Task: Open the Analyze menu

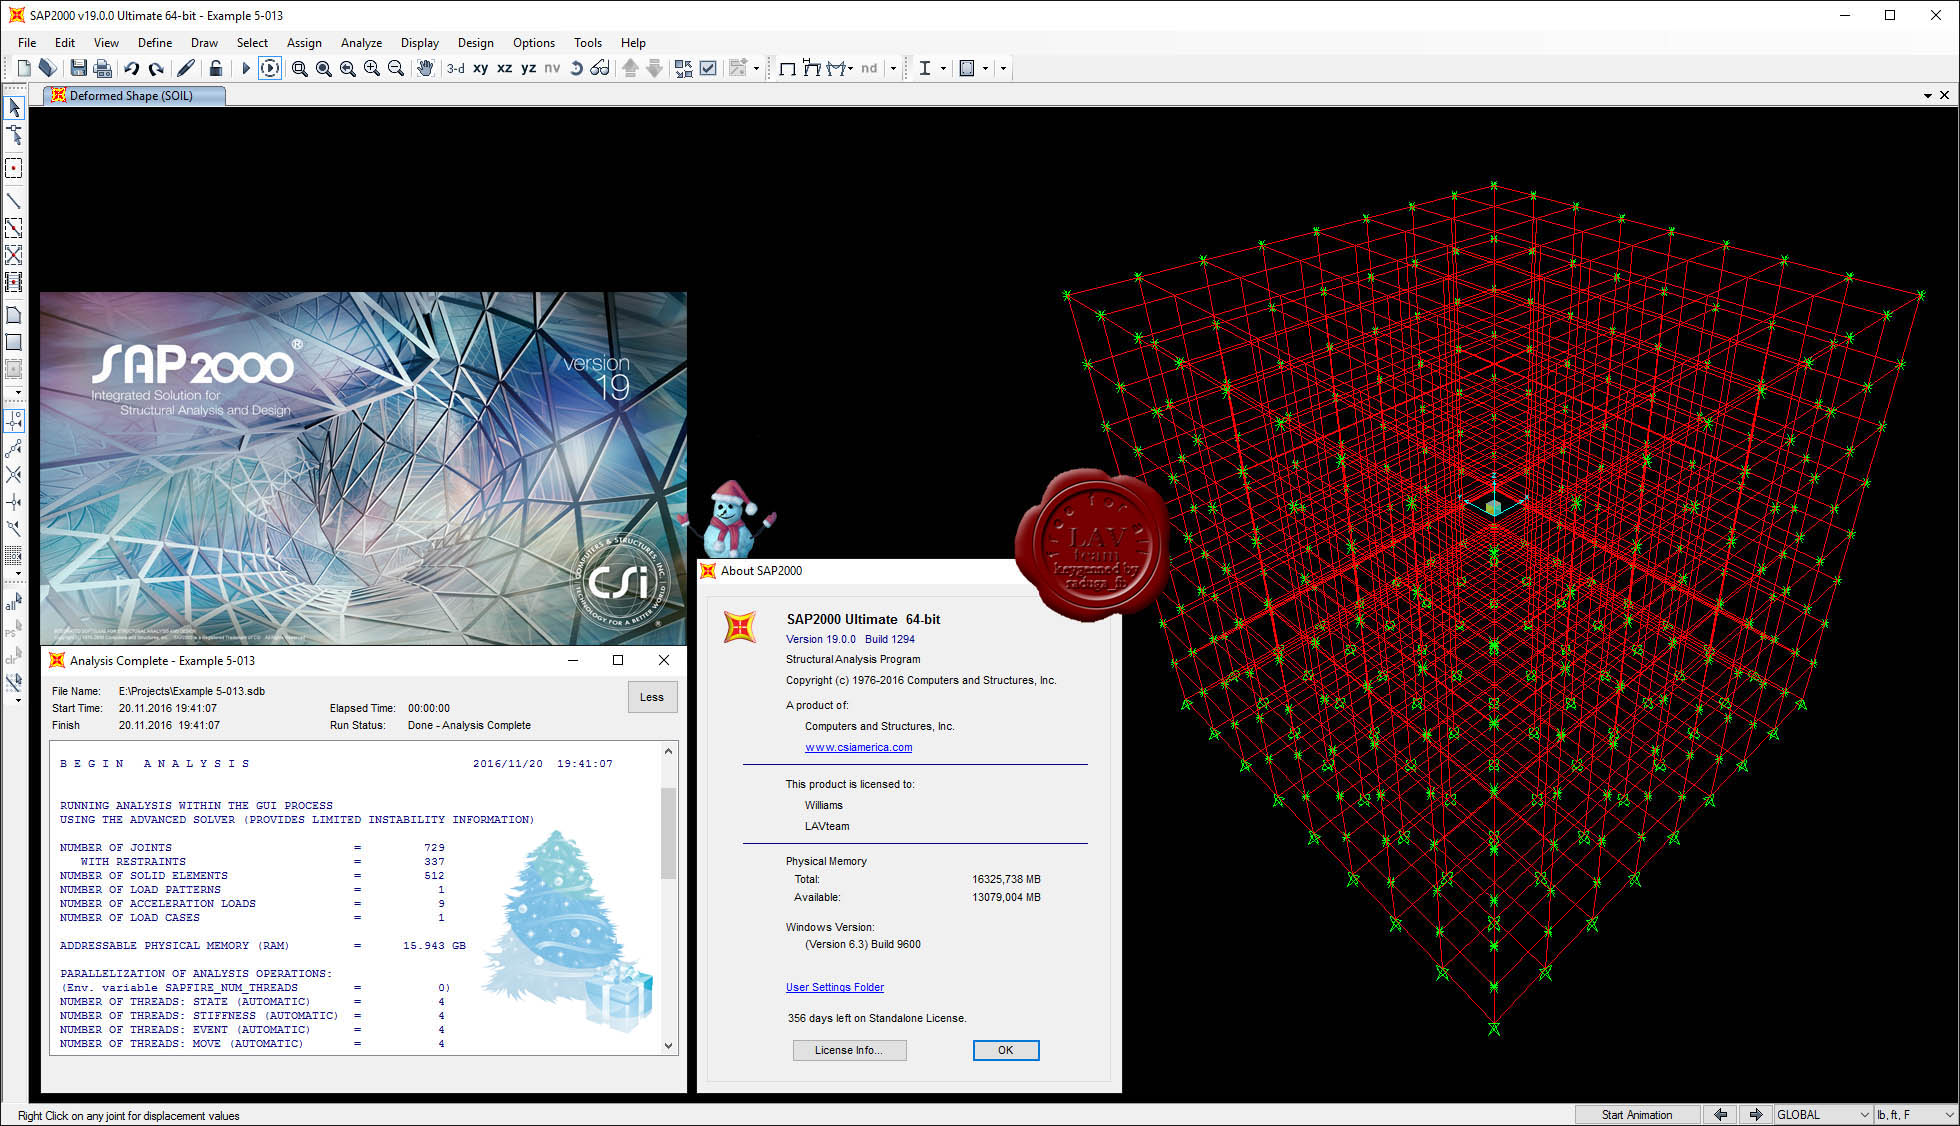Action: [361, 42]
